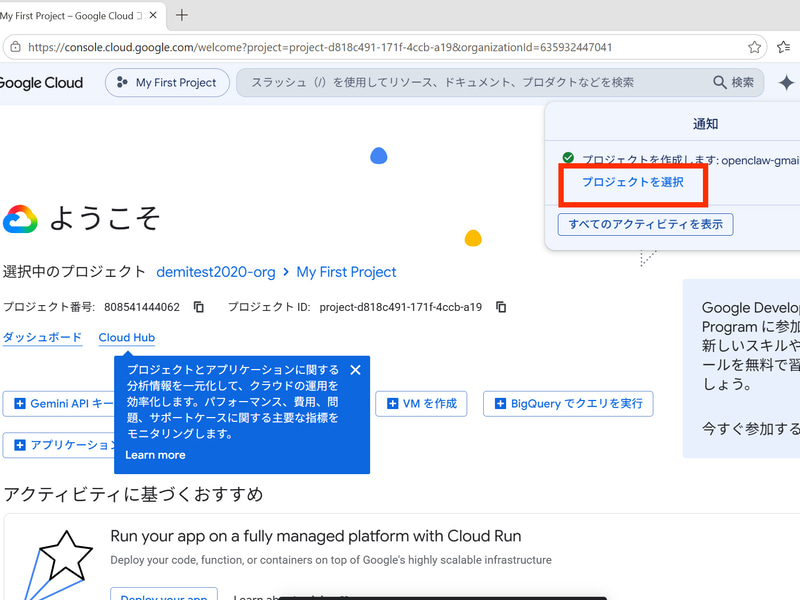The width and height of the screenshot is (800, 600).
Task: Click VM を作成 button
Action: pos(421,404)
